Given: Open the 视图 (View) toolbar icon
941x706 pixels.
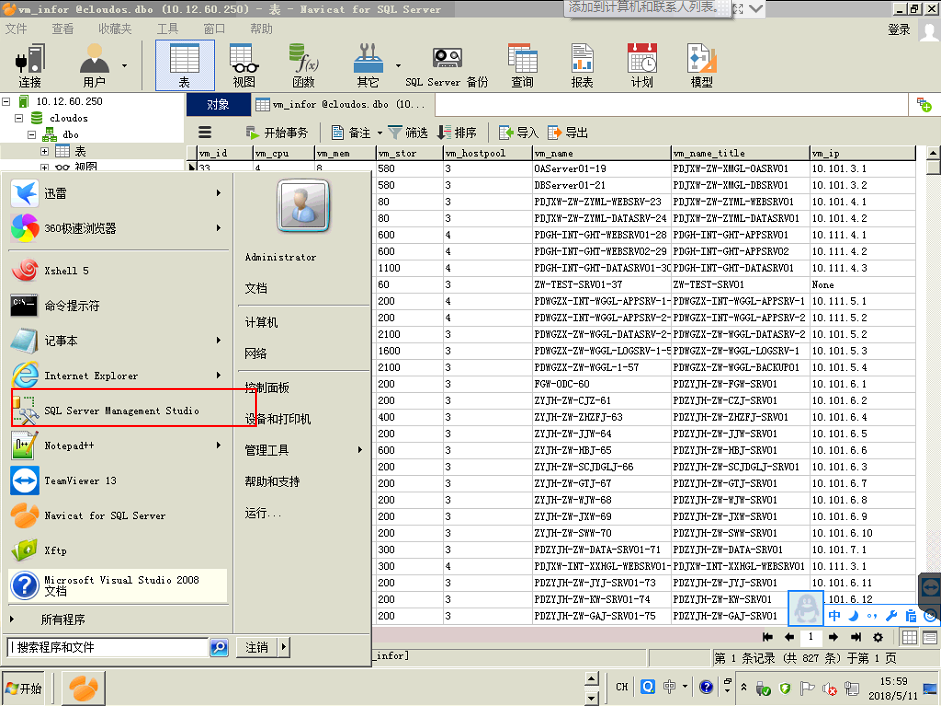Looking at the screenshot, I should (244, 65).
